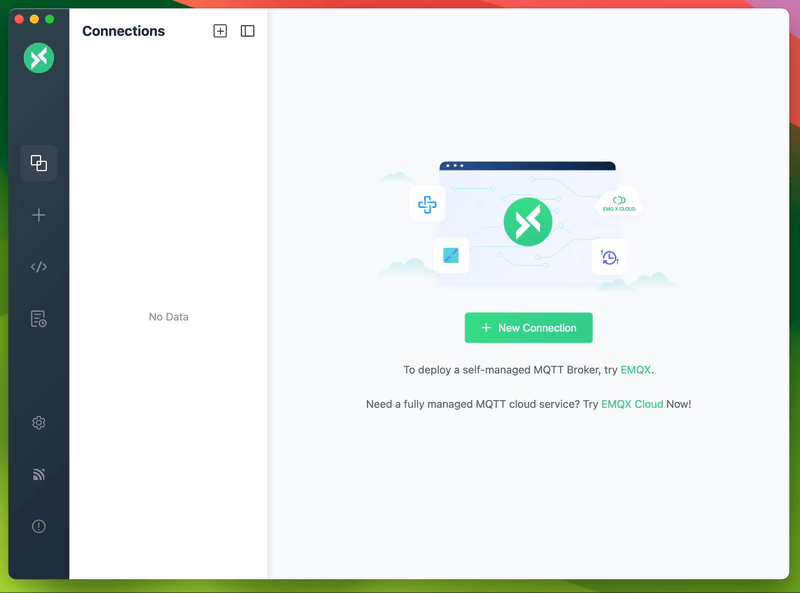Image resolution: width=800 pixels, height=593 pixels.
Task: Click the green zoom button in the title bar
Action: [49, 17]
